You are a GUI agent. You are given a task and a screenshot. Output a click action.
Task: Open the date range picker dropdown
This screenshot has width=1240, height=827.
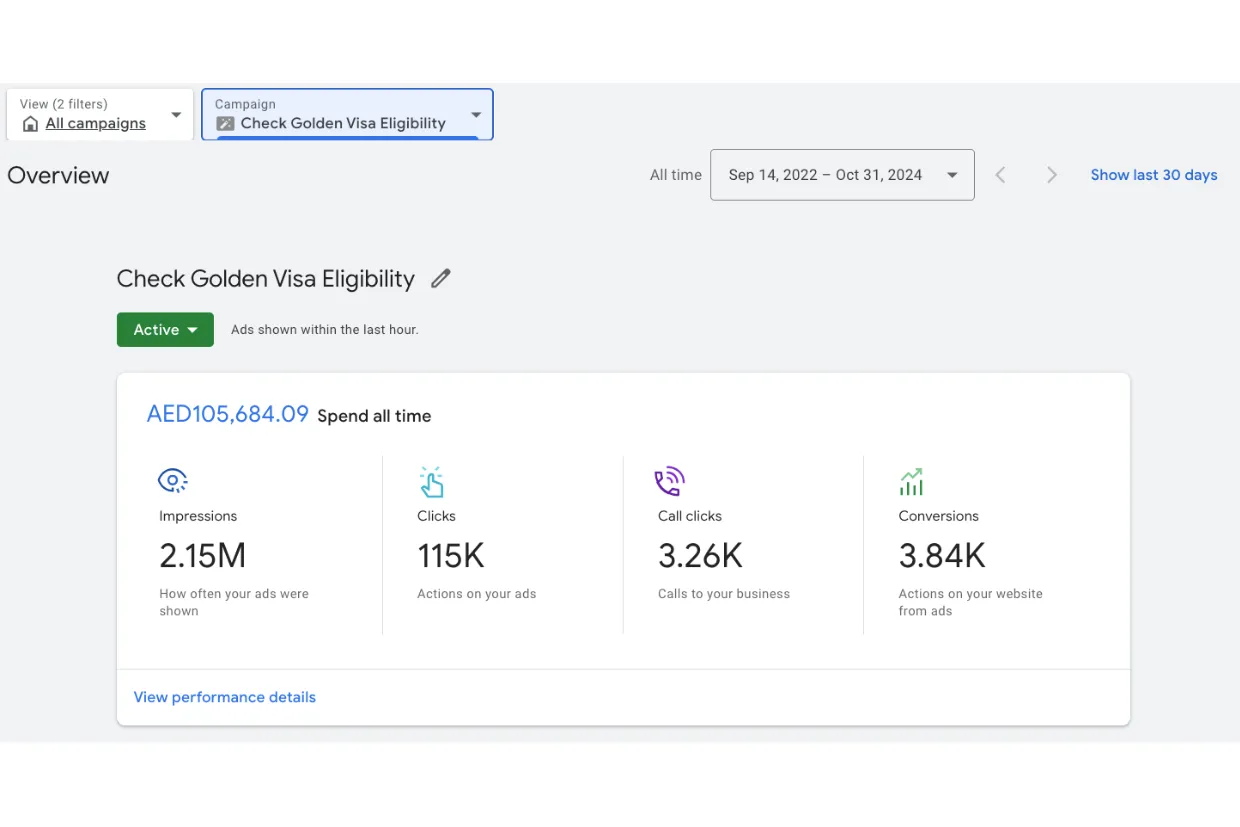click(x=842, y=175)
